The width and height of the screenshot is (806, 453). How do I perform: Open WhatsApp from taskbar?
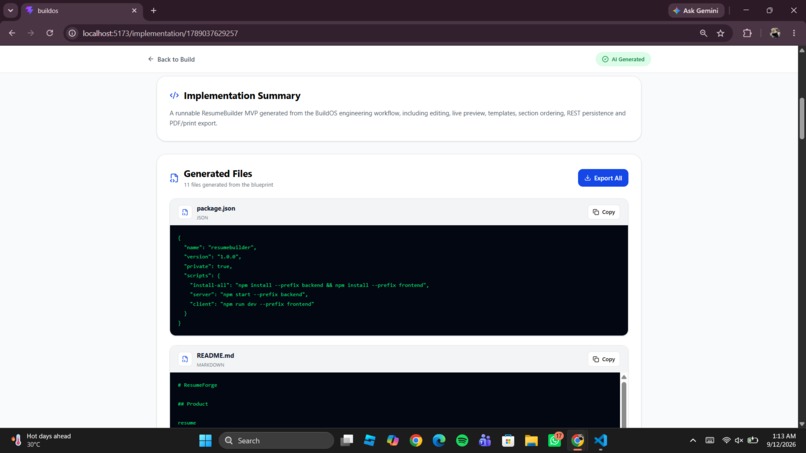[555, 441]
